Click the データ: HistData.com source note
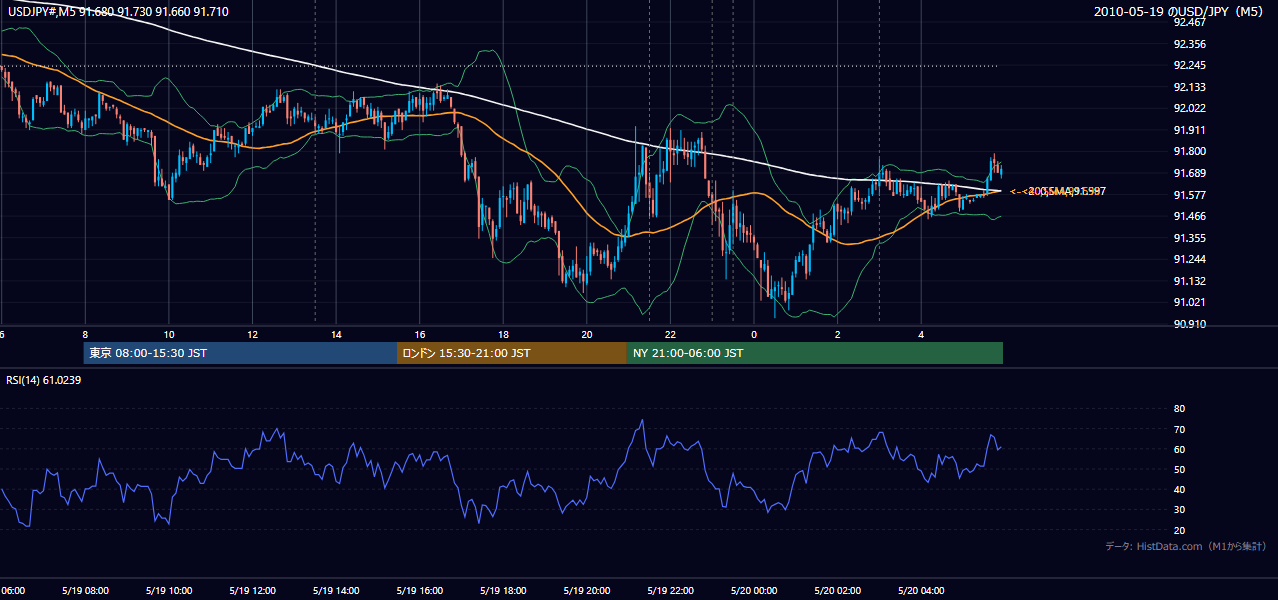The image size is (1278, 600). point(1185,546)
